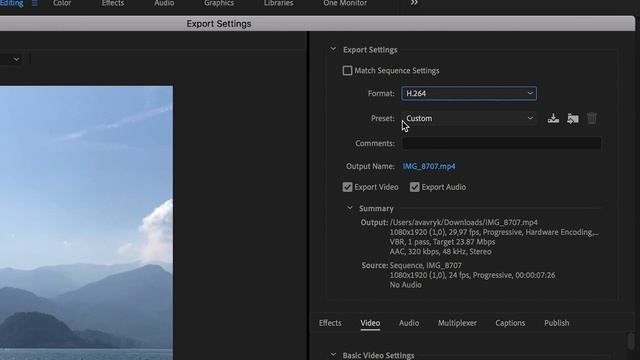Click the settings panel vertical scrollbar
Viewport: 640px width, 360px height.
631,341
